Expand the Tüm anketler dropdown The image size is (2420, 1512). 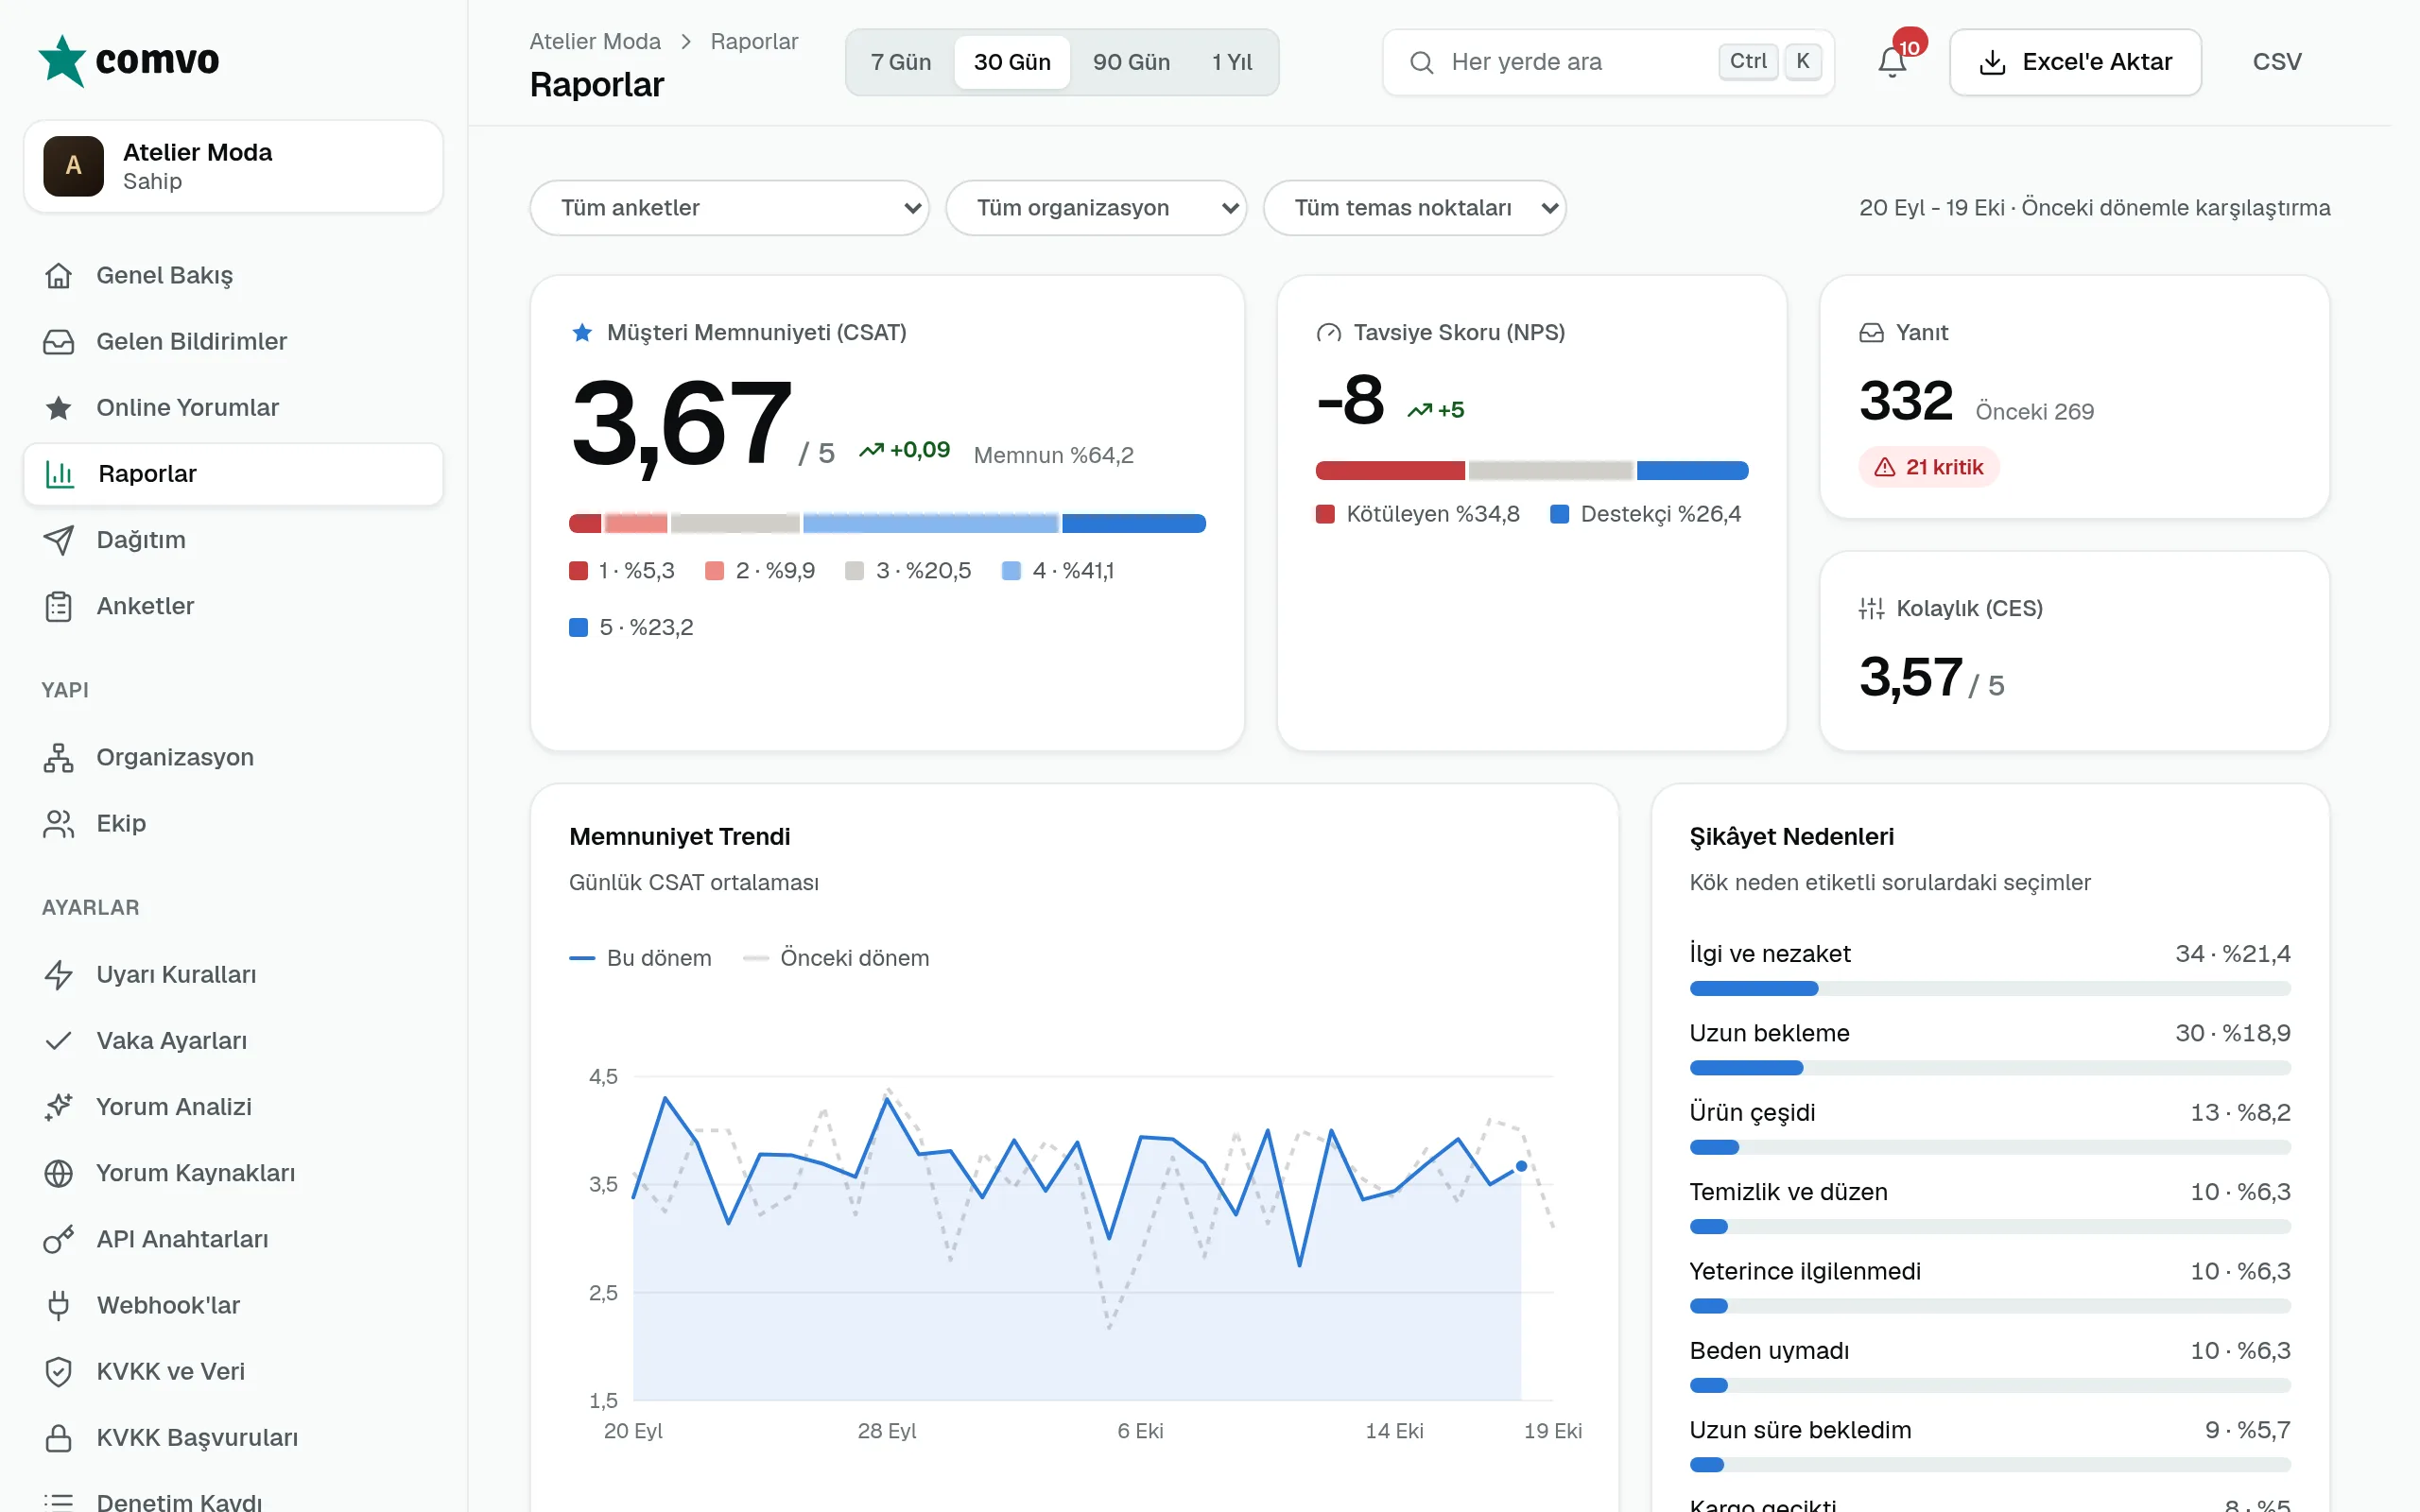pos(729,208)
